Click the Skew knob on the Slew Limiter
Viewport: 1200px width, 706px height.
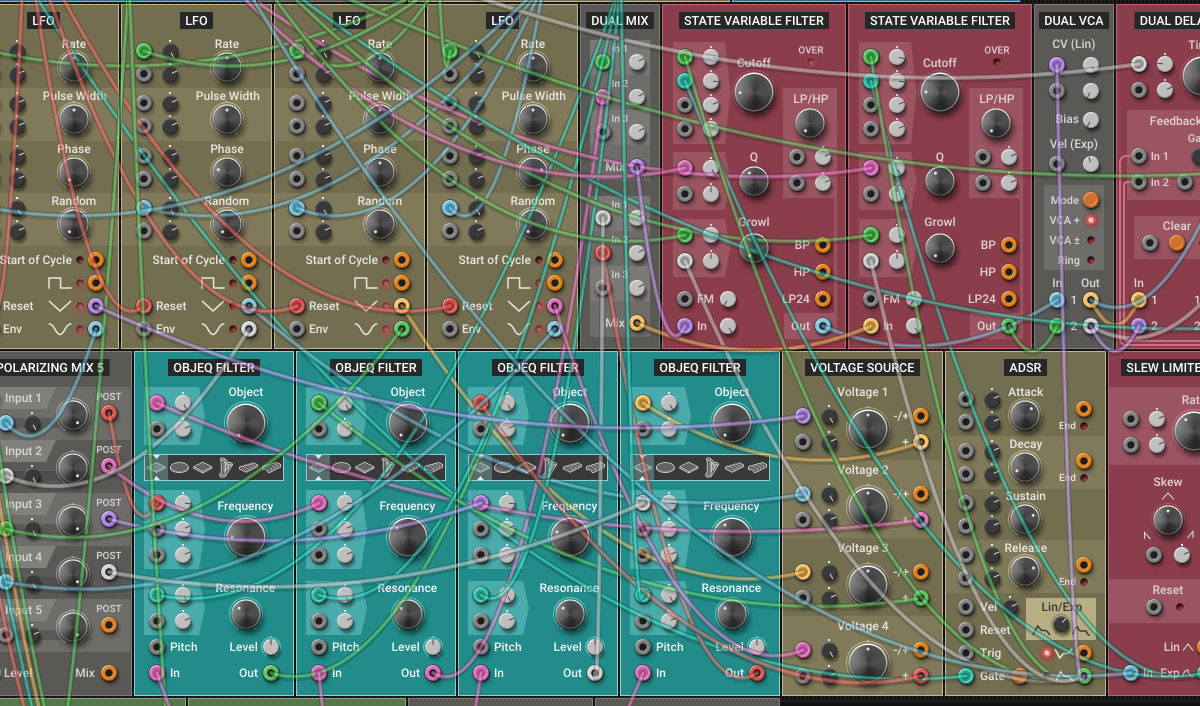1167,519
